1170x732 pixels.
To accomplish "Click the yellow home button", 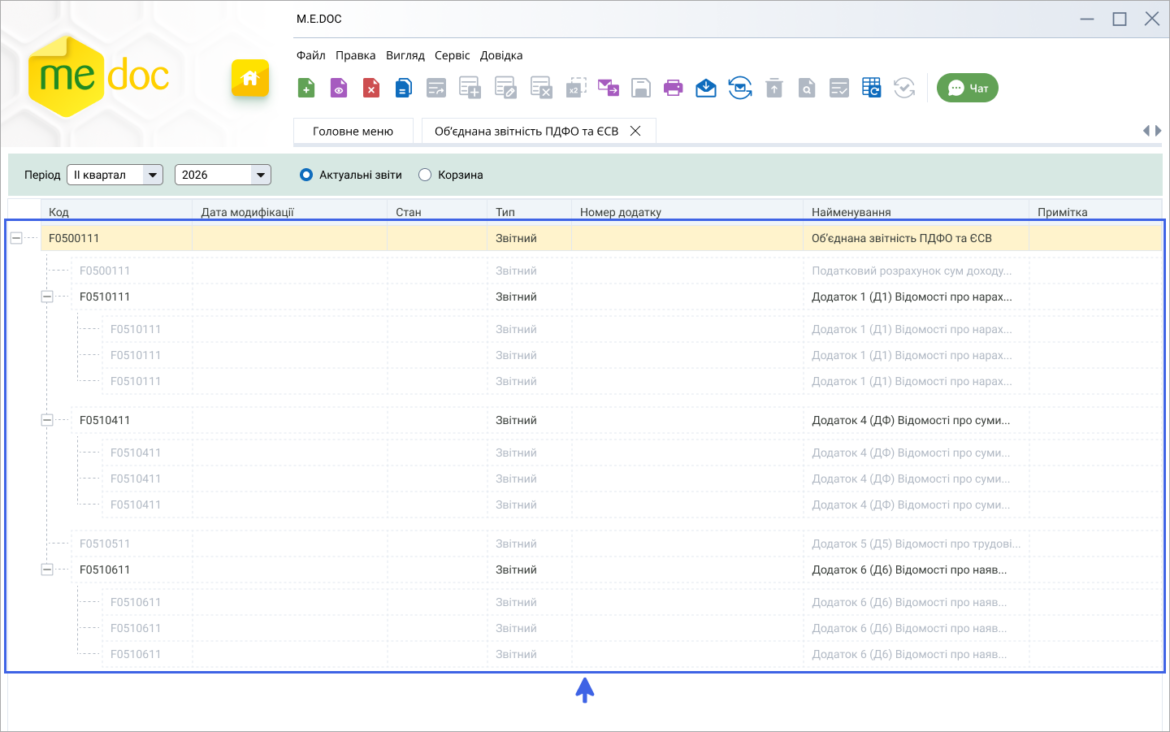I will pyautogui.click(x=250, y=78).
